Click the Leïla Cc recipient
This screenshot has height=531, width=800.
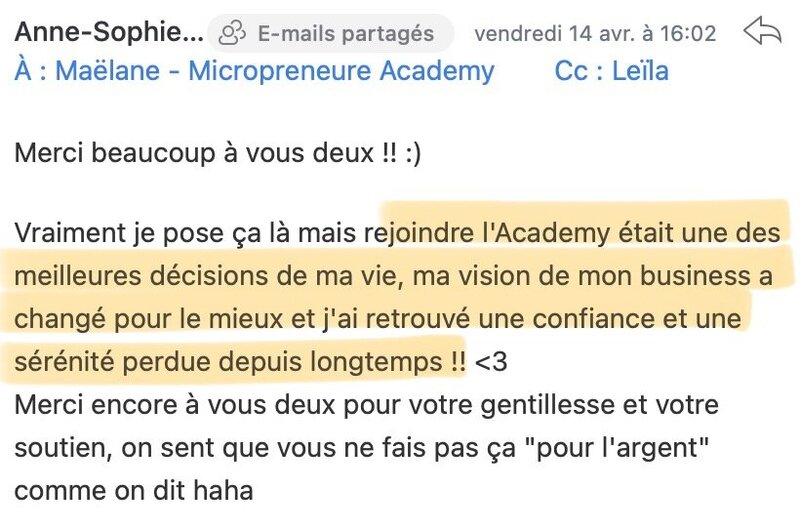point(640,71)
